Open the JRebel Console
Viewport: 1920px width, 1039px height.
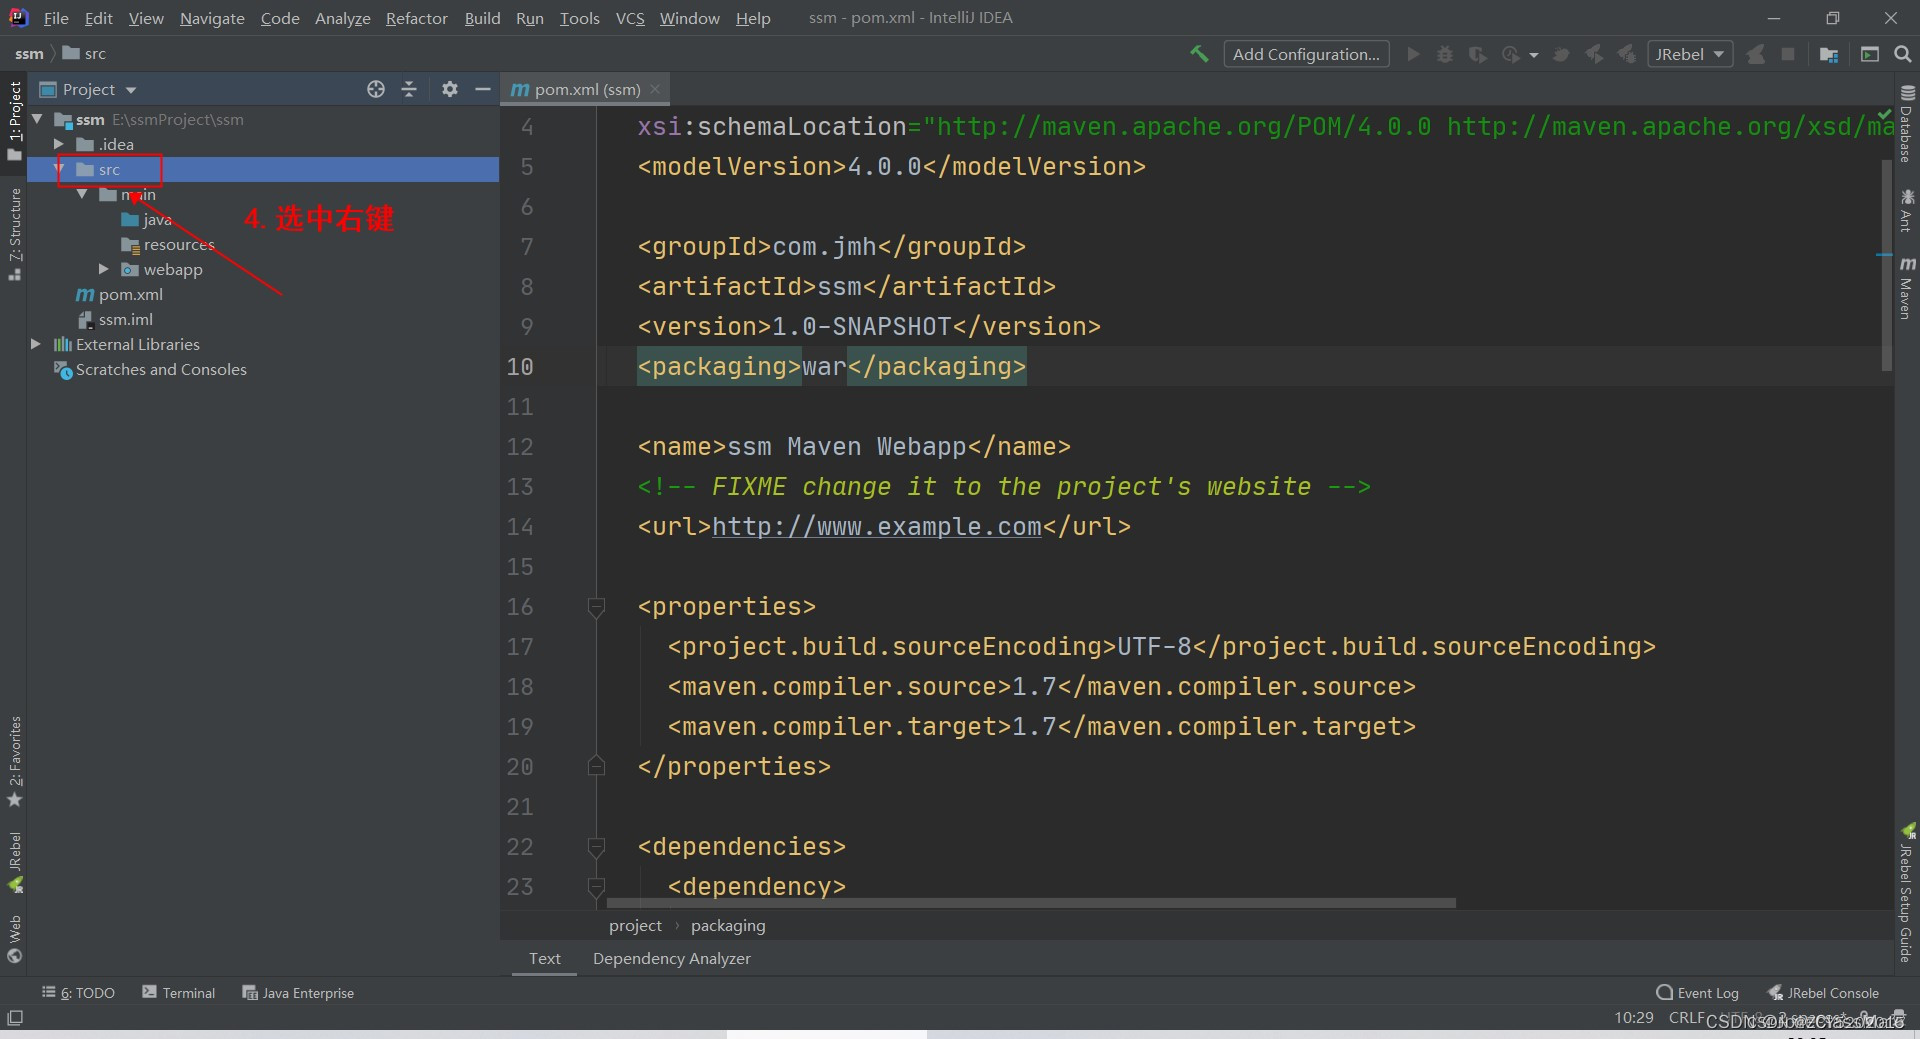[1824, 993]
